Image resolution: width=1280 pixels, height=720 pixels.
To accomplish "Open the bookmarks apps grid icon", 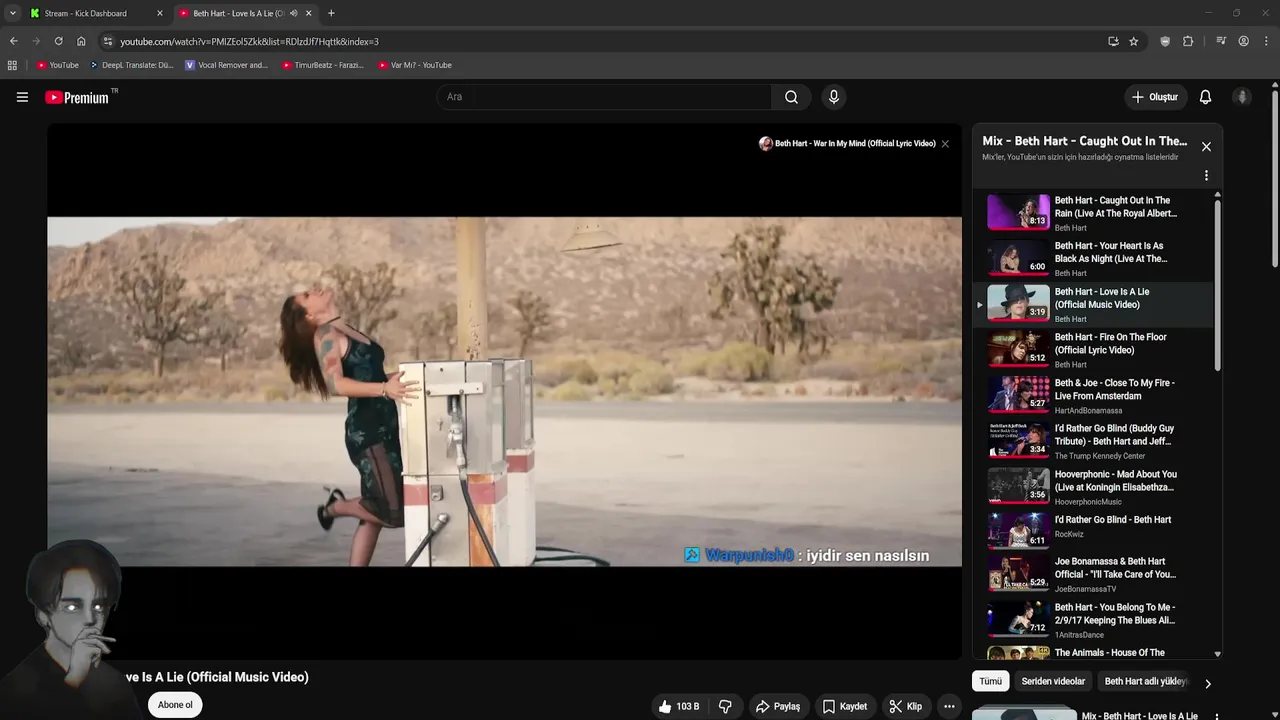I will tap(12, 65).
